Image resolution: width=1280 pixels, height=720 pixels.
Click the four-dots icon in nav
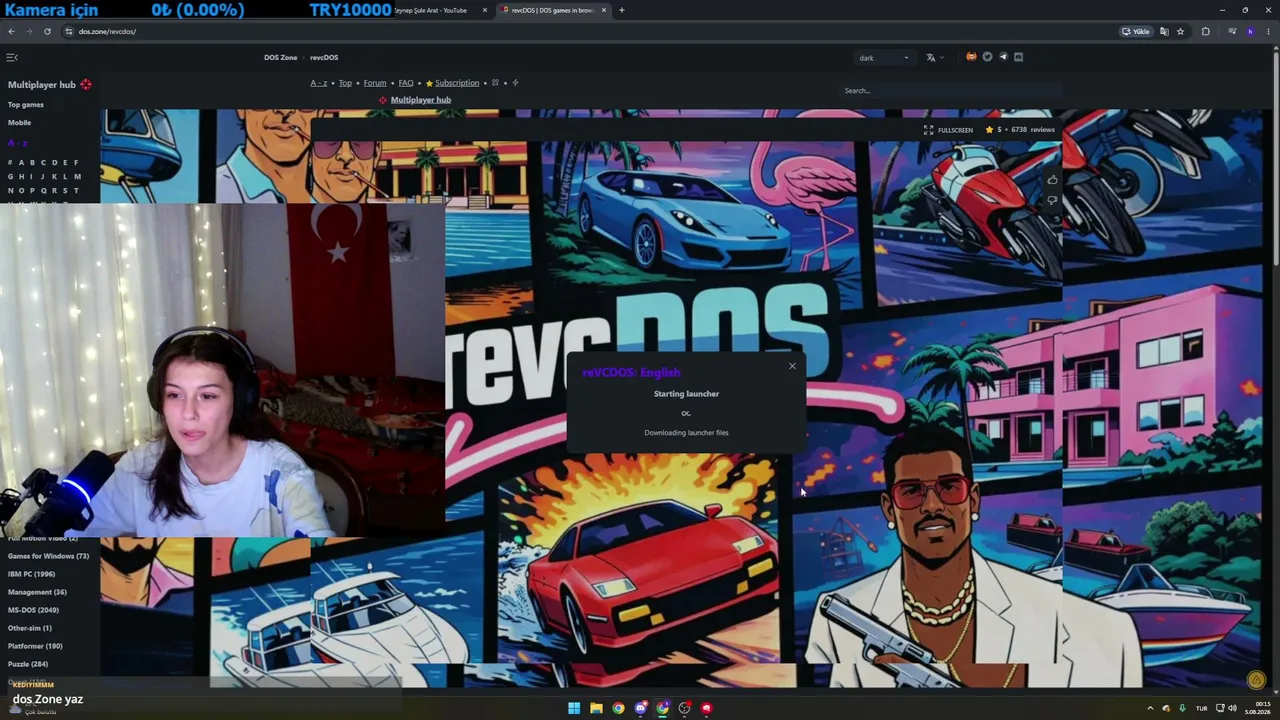pos(495,83)
